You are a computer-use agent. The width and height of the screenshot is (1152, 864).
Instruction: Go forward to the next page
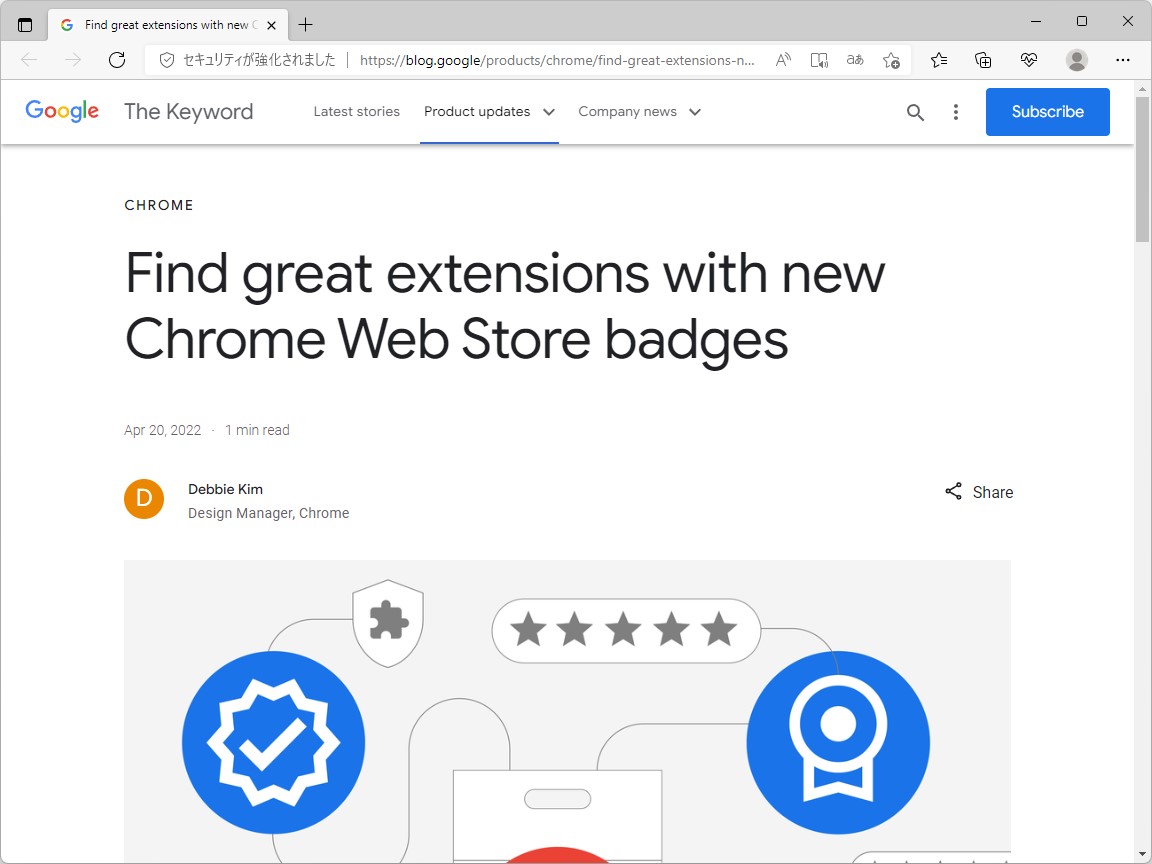[x=73, y=60]
